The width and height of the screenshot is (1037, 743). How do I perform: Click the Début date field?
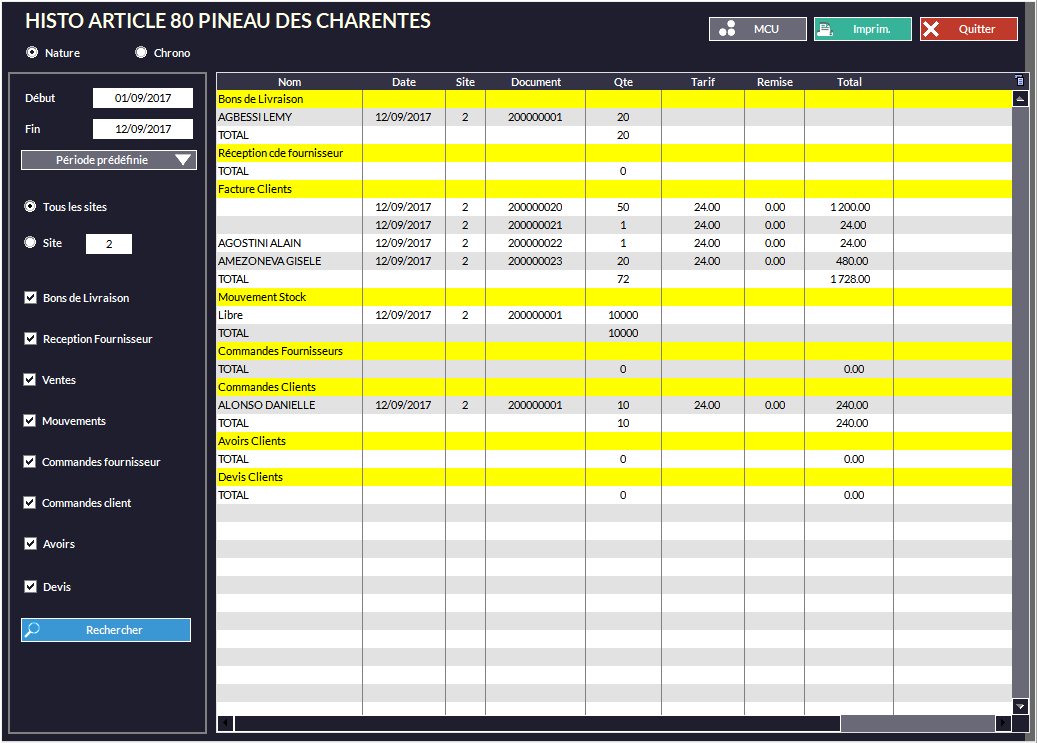143,98
